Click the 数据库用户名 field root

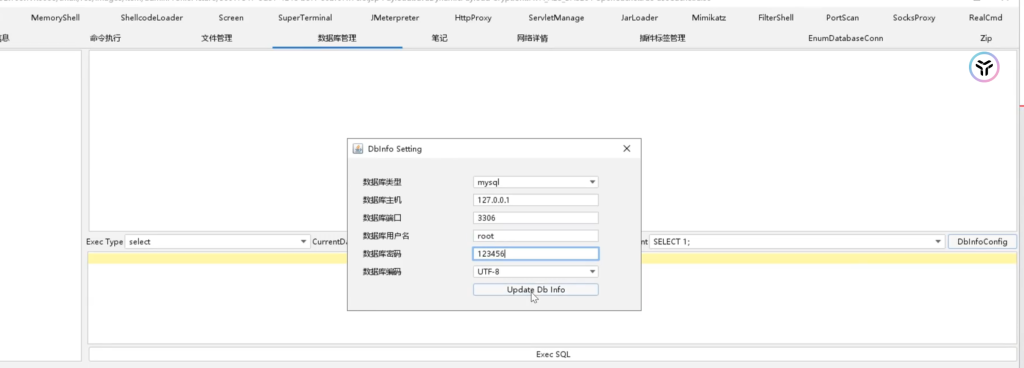coord(536,236)
